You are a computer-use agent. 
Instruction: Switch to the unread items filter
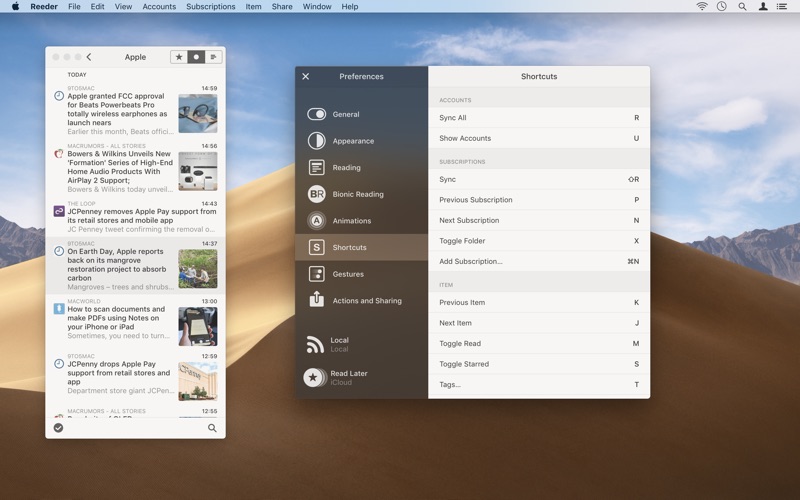pos(196,57)
